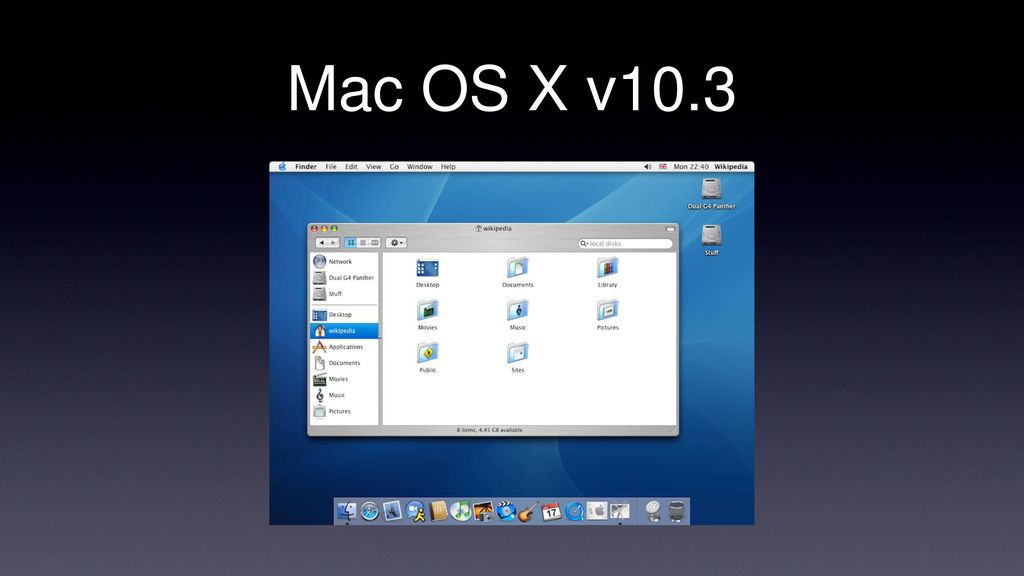Open Mail stamp icon in Dock
The width and height of the screenshot is (1024, 576).
pyautogui.click(x=392, y=511)
